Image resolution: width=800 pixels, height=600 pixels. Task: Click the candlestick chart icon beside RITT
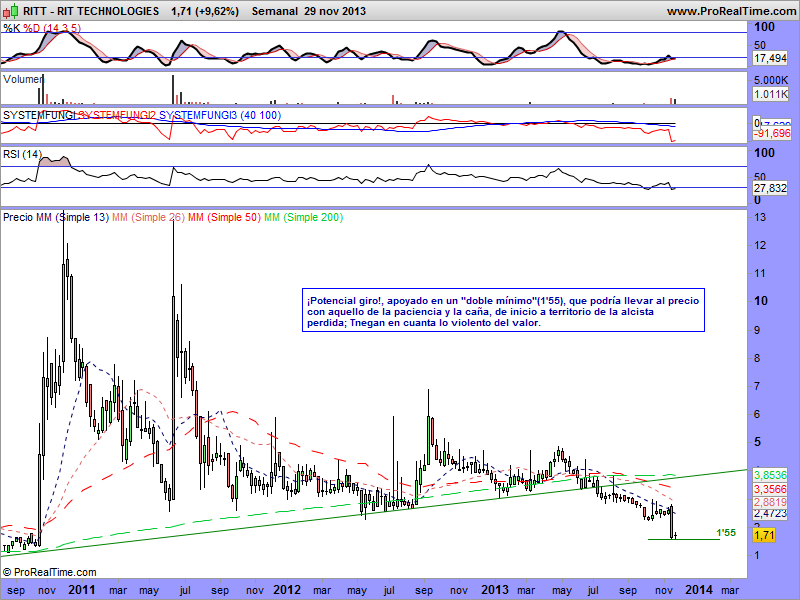pyautogui.click(x=11, y=11)
